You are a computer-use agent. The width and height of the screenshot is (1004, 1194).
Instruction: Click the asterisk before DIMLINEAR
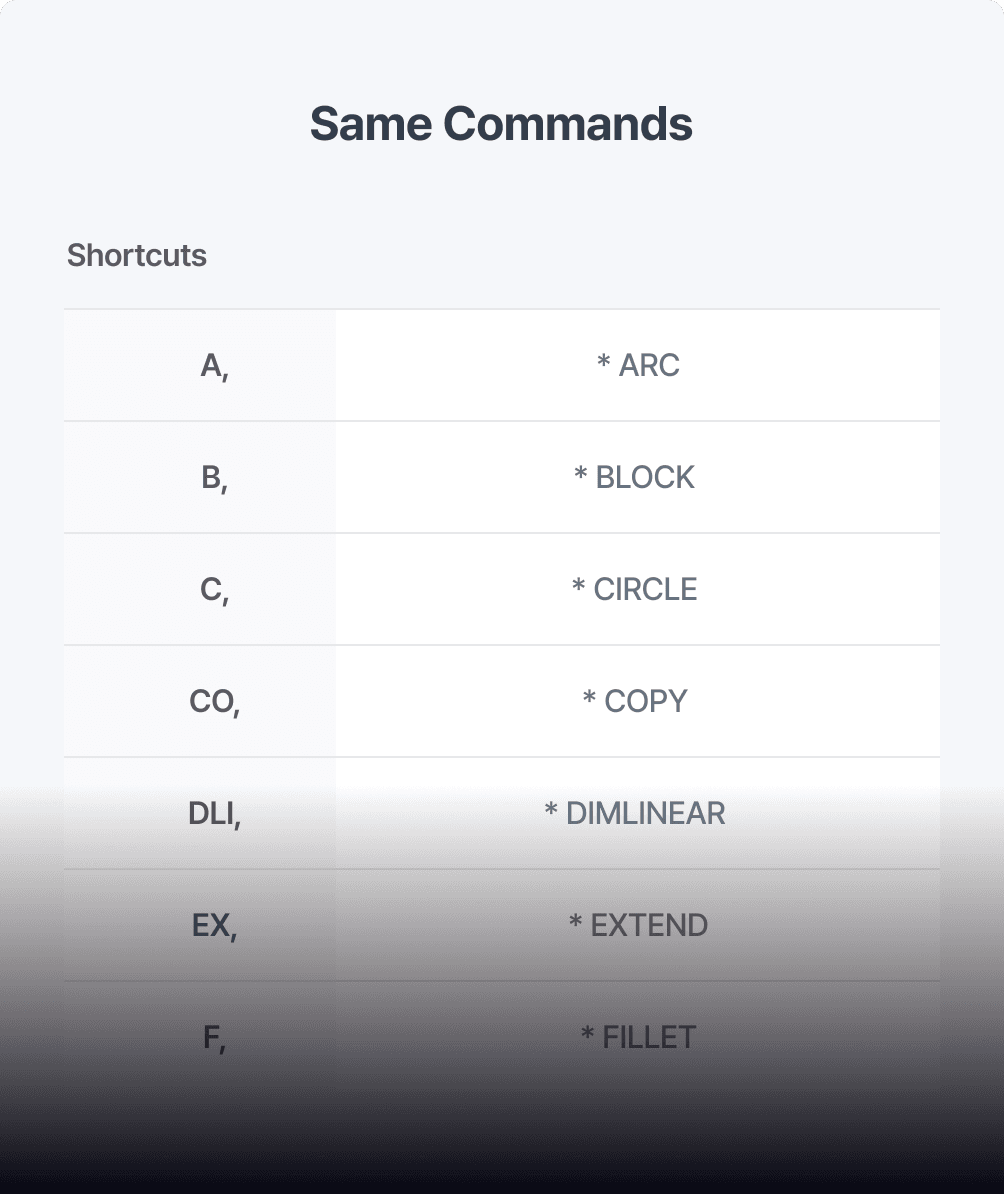pyautogui.click(x=551, y=809)
